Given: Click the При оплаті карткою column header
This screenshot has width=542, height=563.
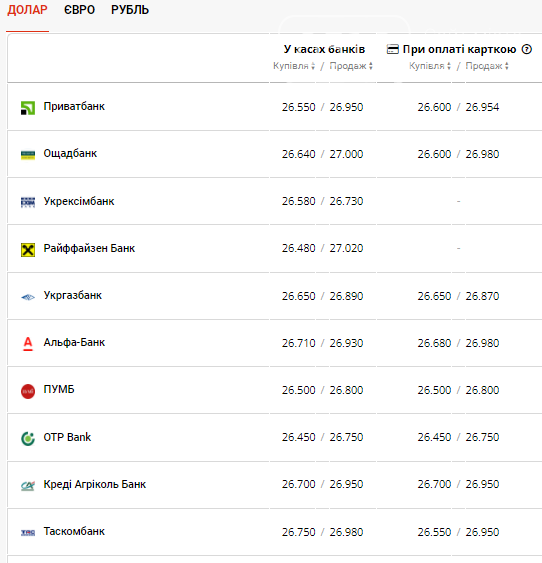Looking at the screenshot, I should click(459, 49).
